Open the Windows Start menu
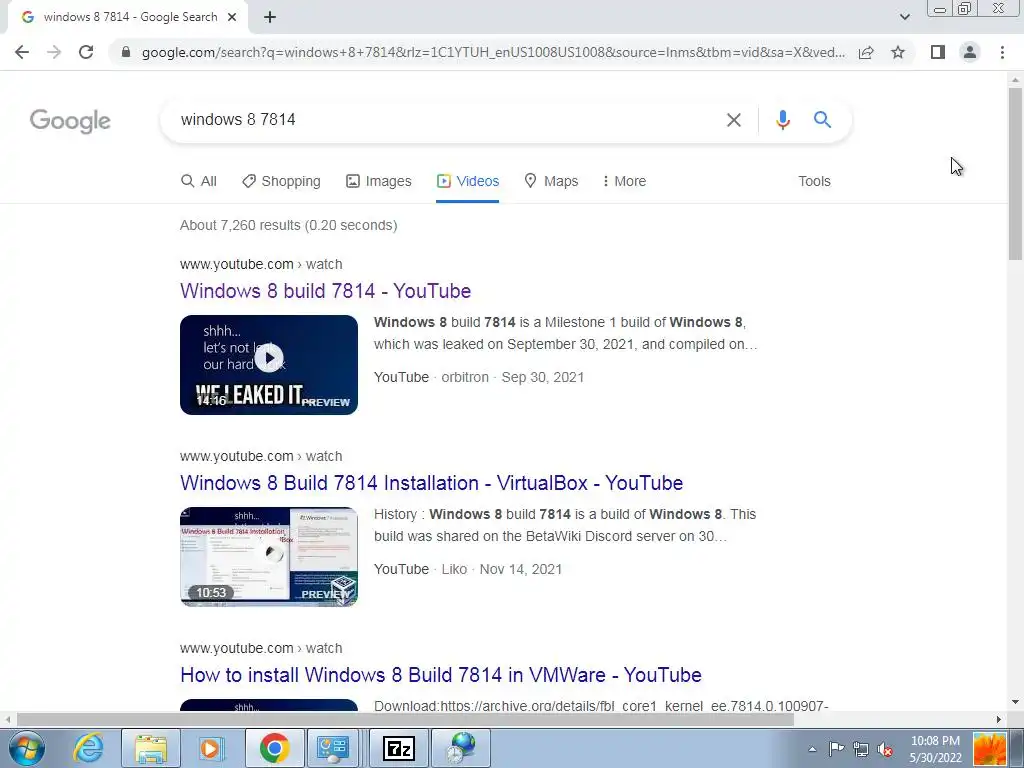Screen dimensions: 1024x768 click(26, 748)
